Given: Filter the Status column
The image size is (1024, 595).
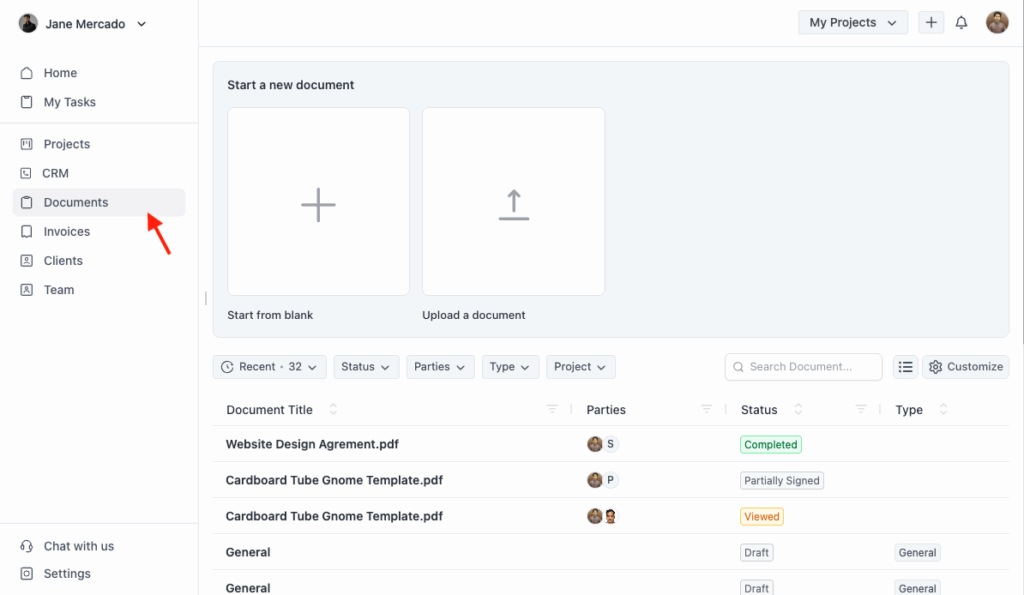Looking at the screenshot, I should (x=861, y=410).
